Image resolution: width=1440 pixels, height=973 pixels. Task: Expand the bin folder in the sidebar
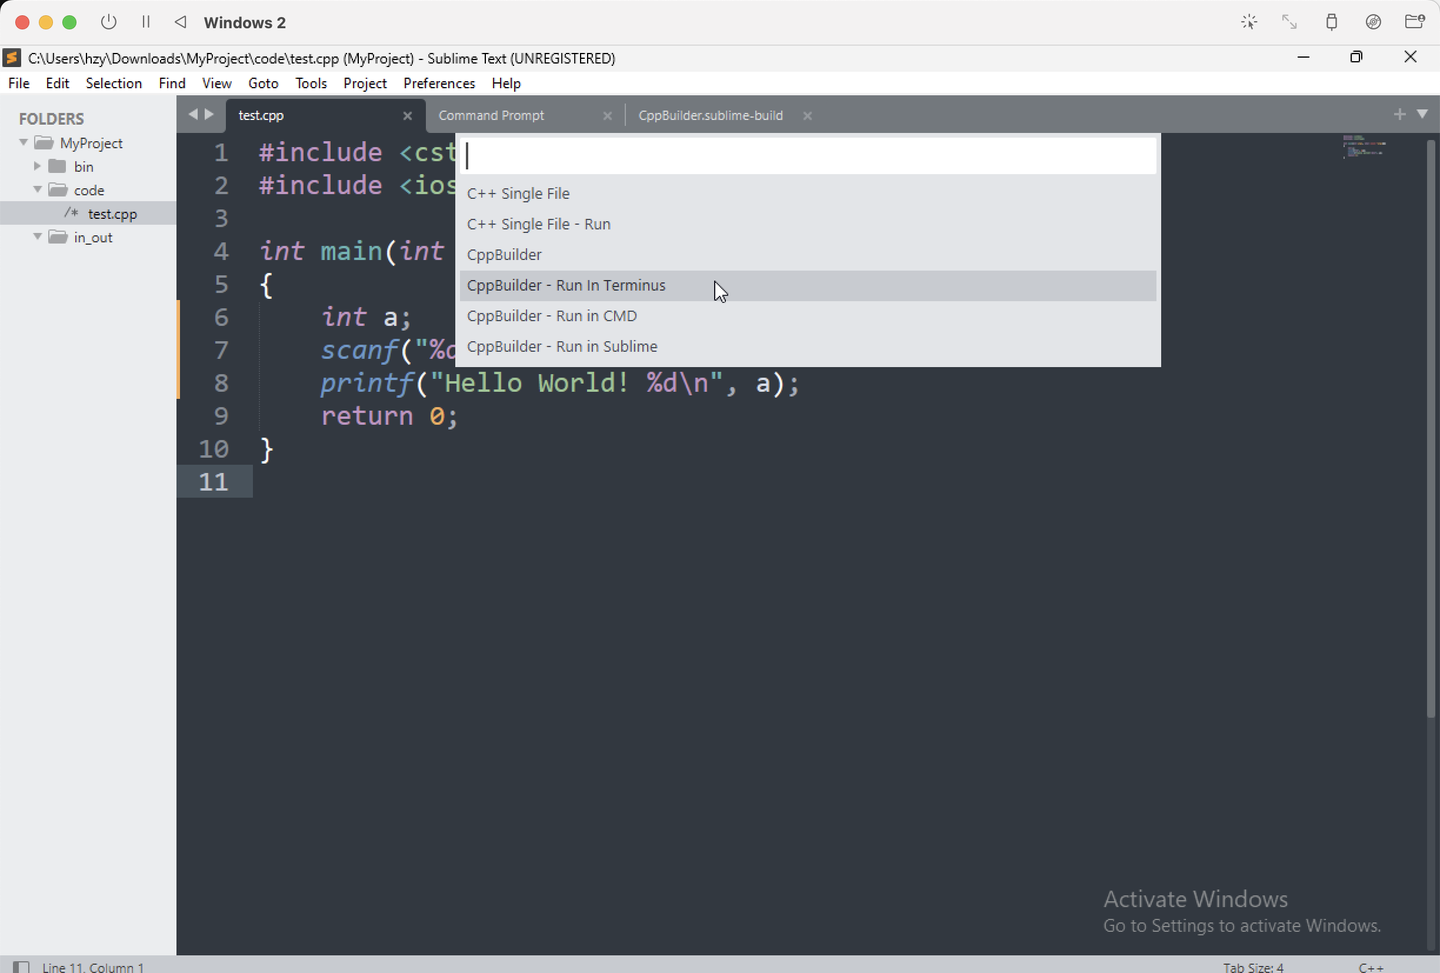[x=38, y=166]
